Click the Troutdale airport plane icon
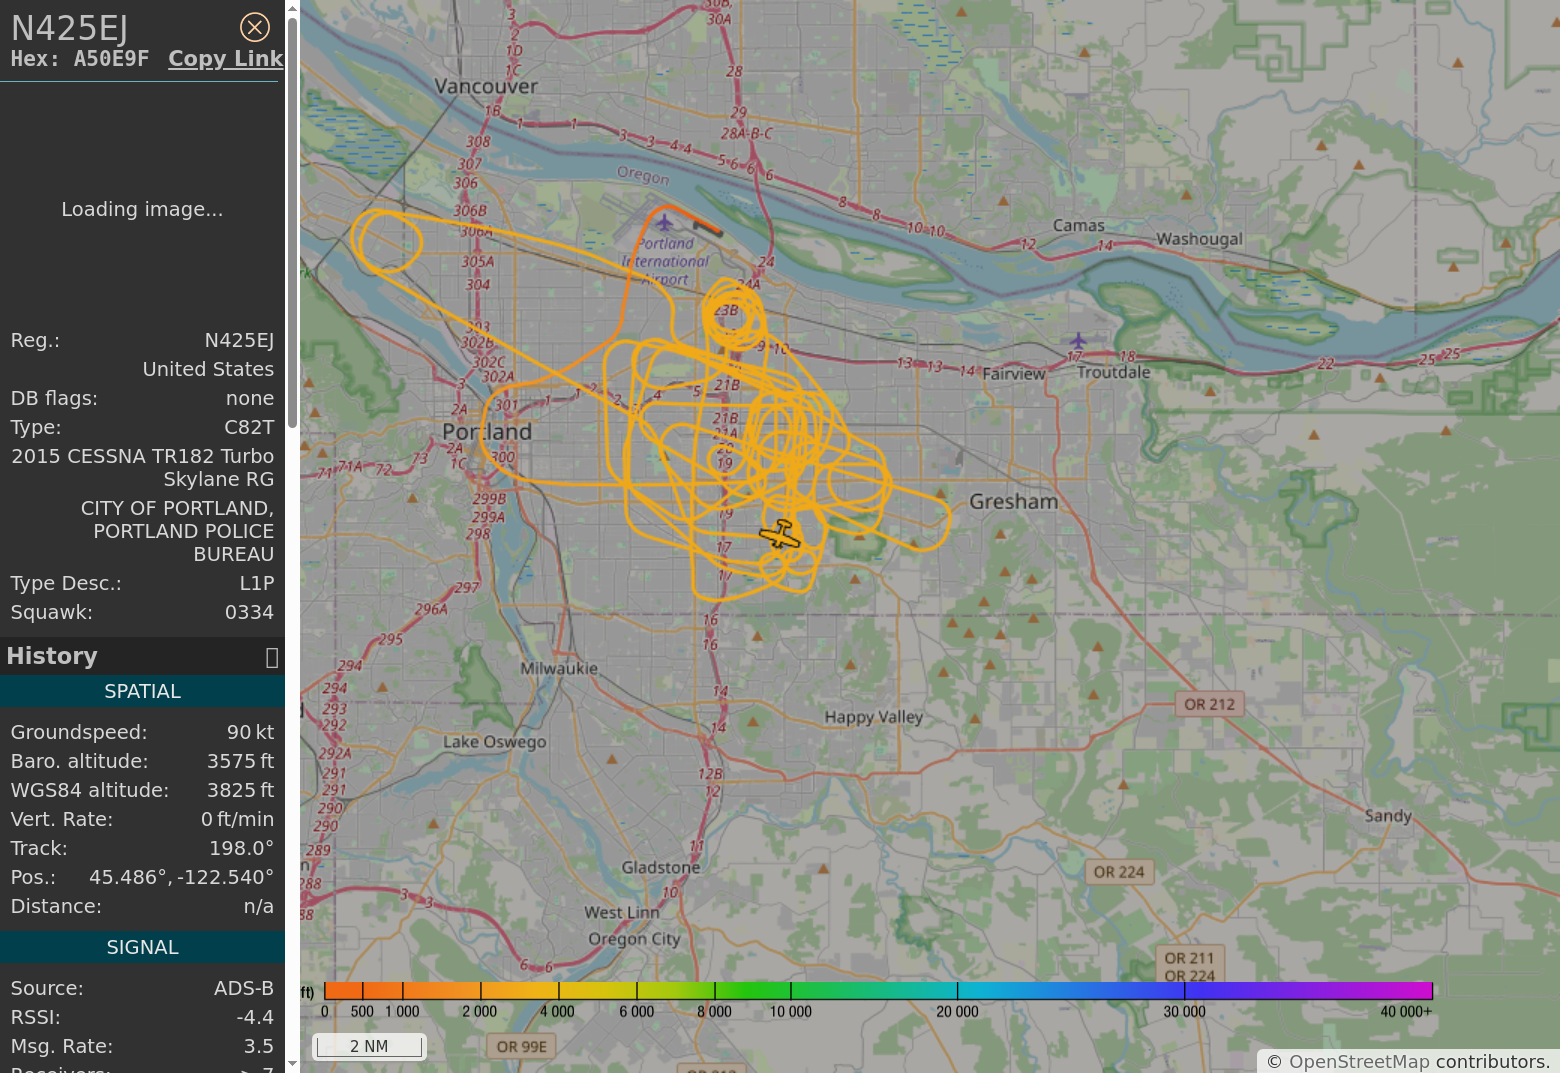 pyautogui.click(x=1077, y=341)
